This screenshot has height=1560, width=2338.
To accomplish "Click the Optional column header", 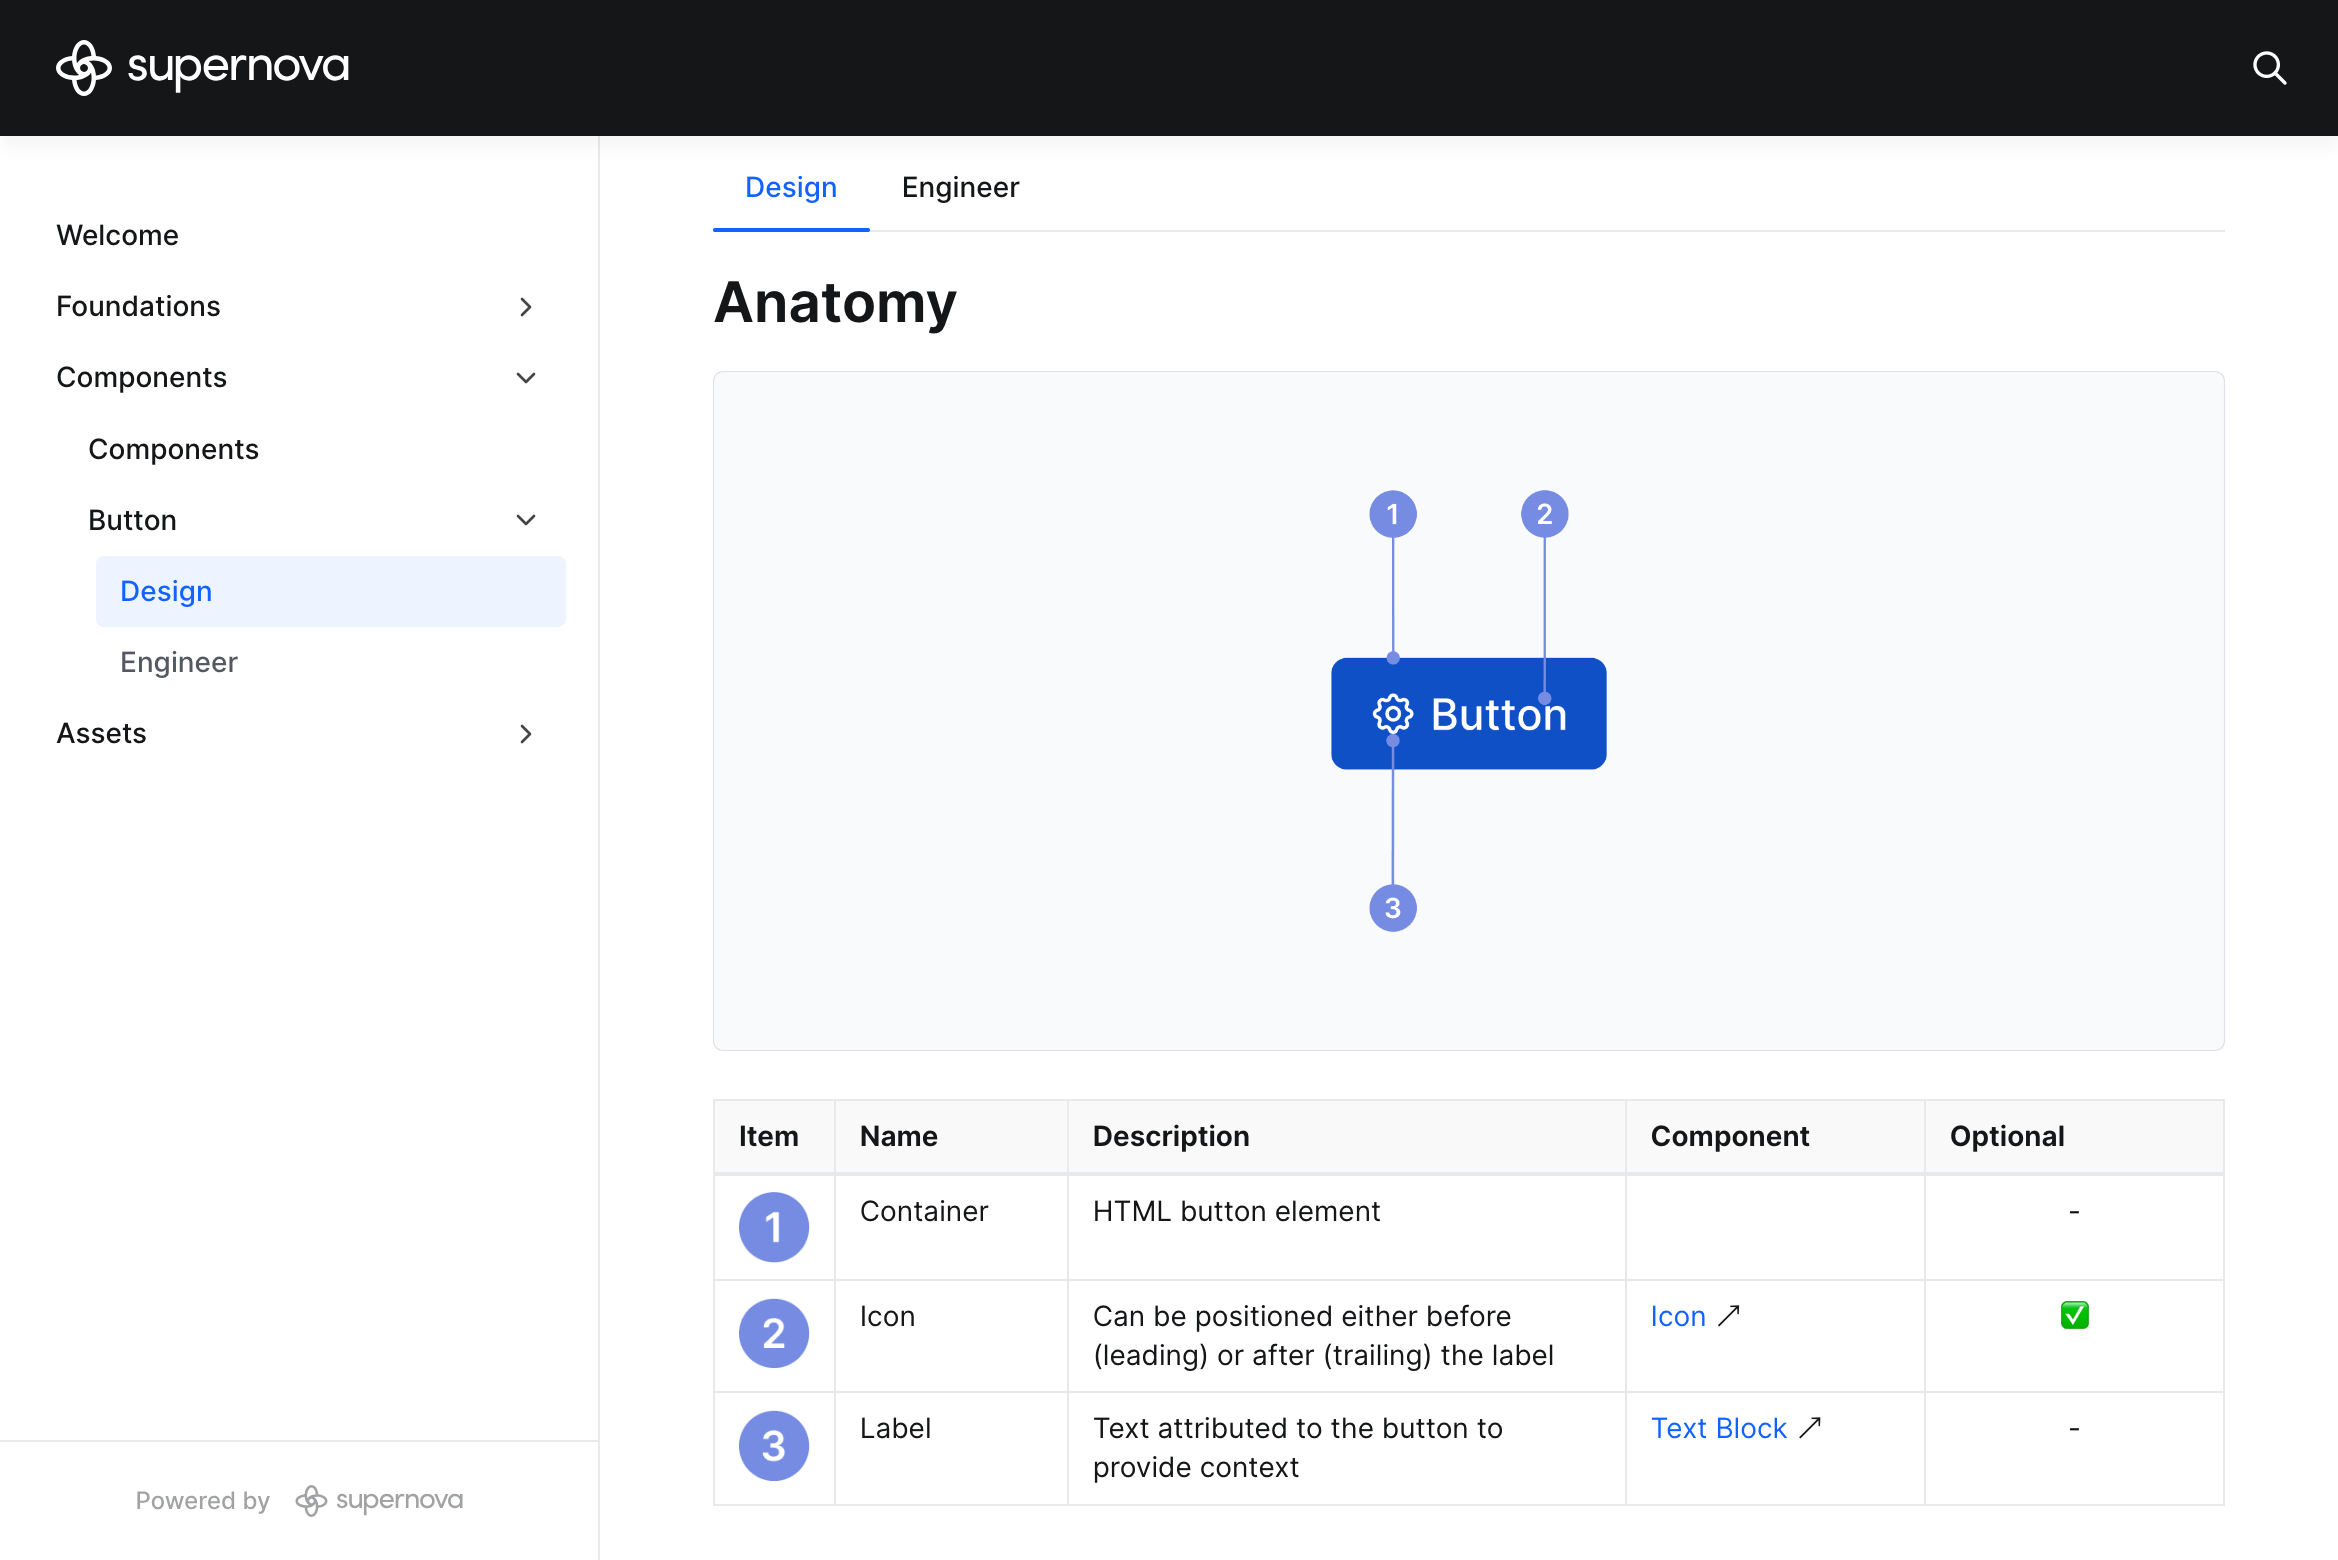I will (x=2006, y=1136).
